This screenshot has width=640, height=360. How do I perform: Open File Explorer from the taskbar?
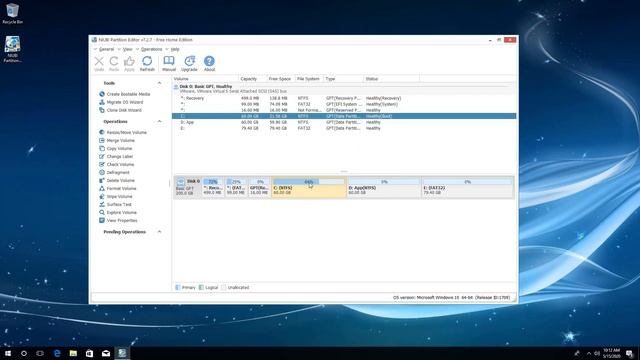coord(73,353)
